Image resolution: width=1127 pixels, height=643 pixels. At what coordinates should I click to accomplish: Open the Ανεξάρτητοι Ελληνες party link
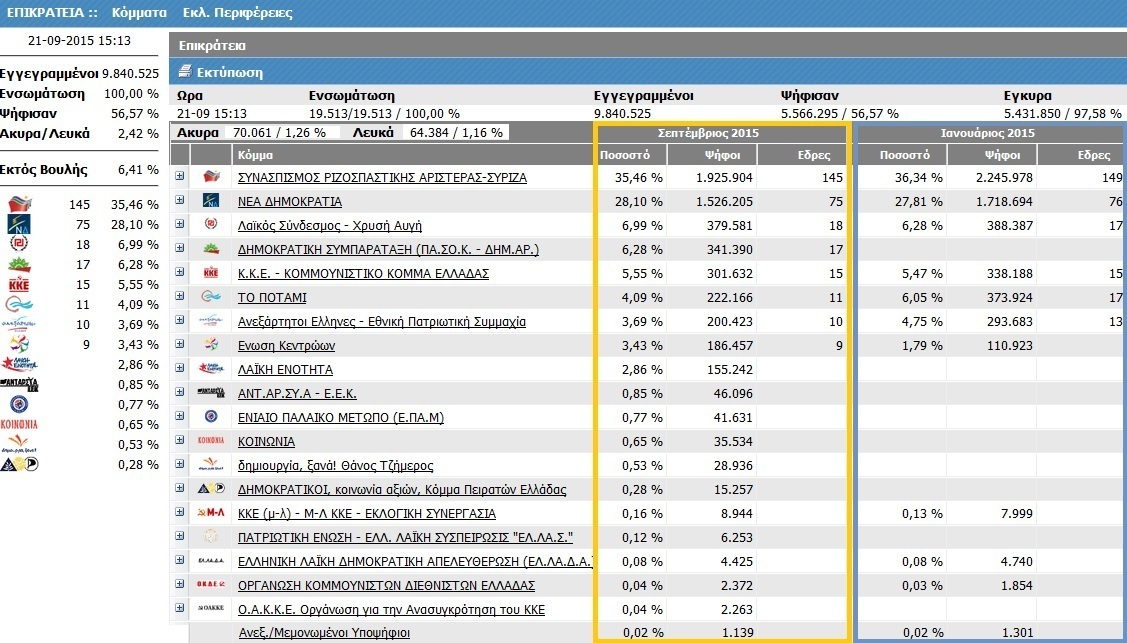(x=382, y=322)
